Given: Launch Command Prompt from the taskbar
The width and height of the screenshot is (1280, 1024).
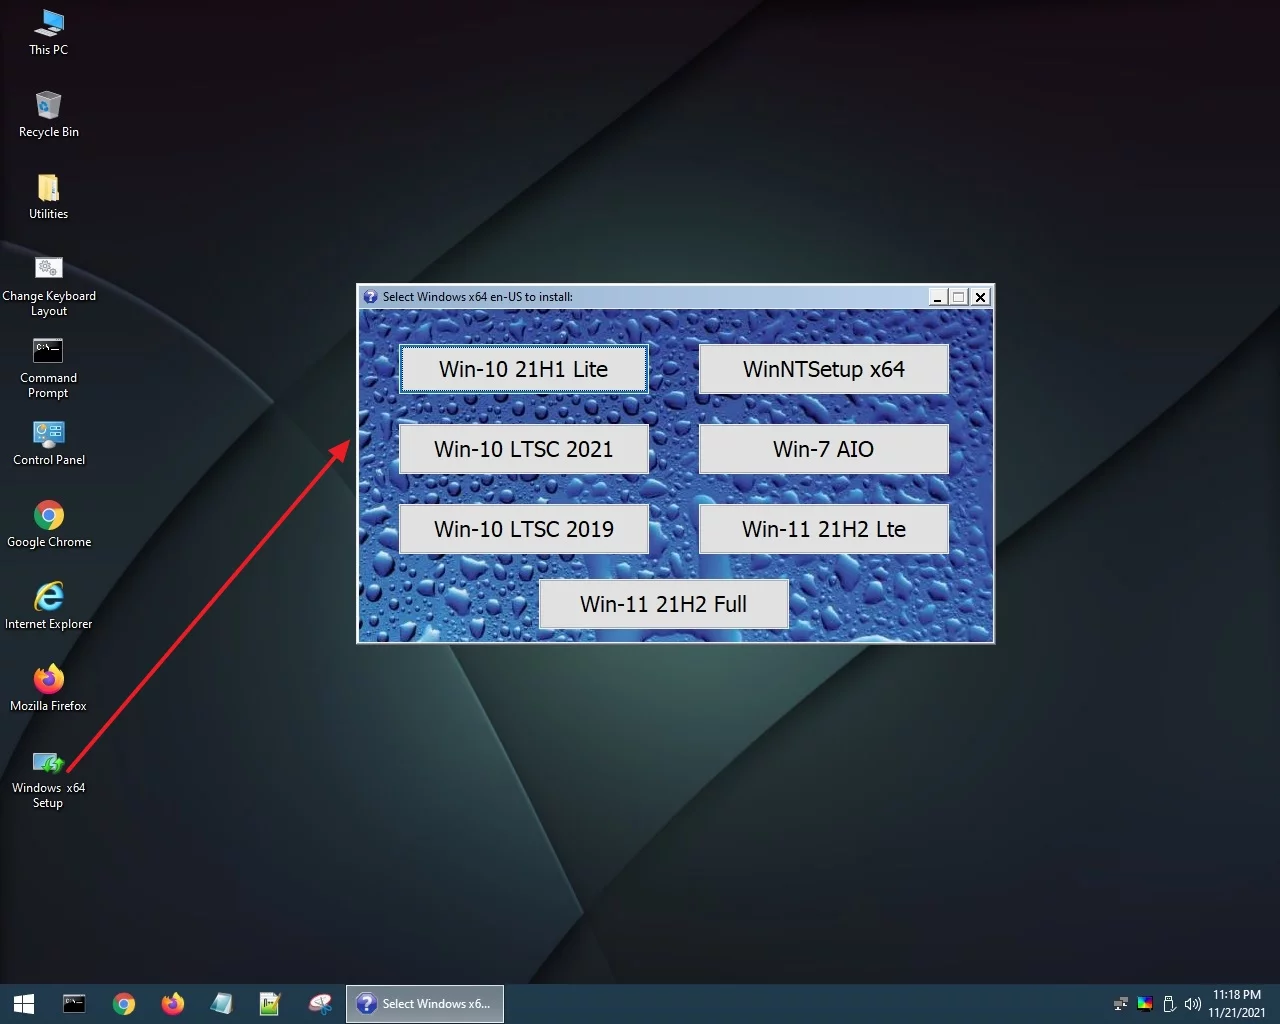Looking at the screenshot, I should click(x=74, y=1004).
